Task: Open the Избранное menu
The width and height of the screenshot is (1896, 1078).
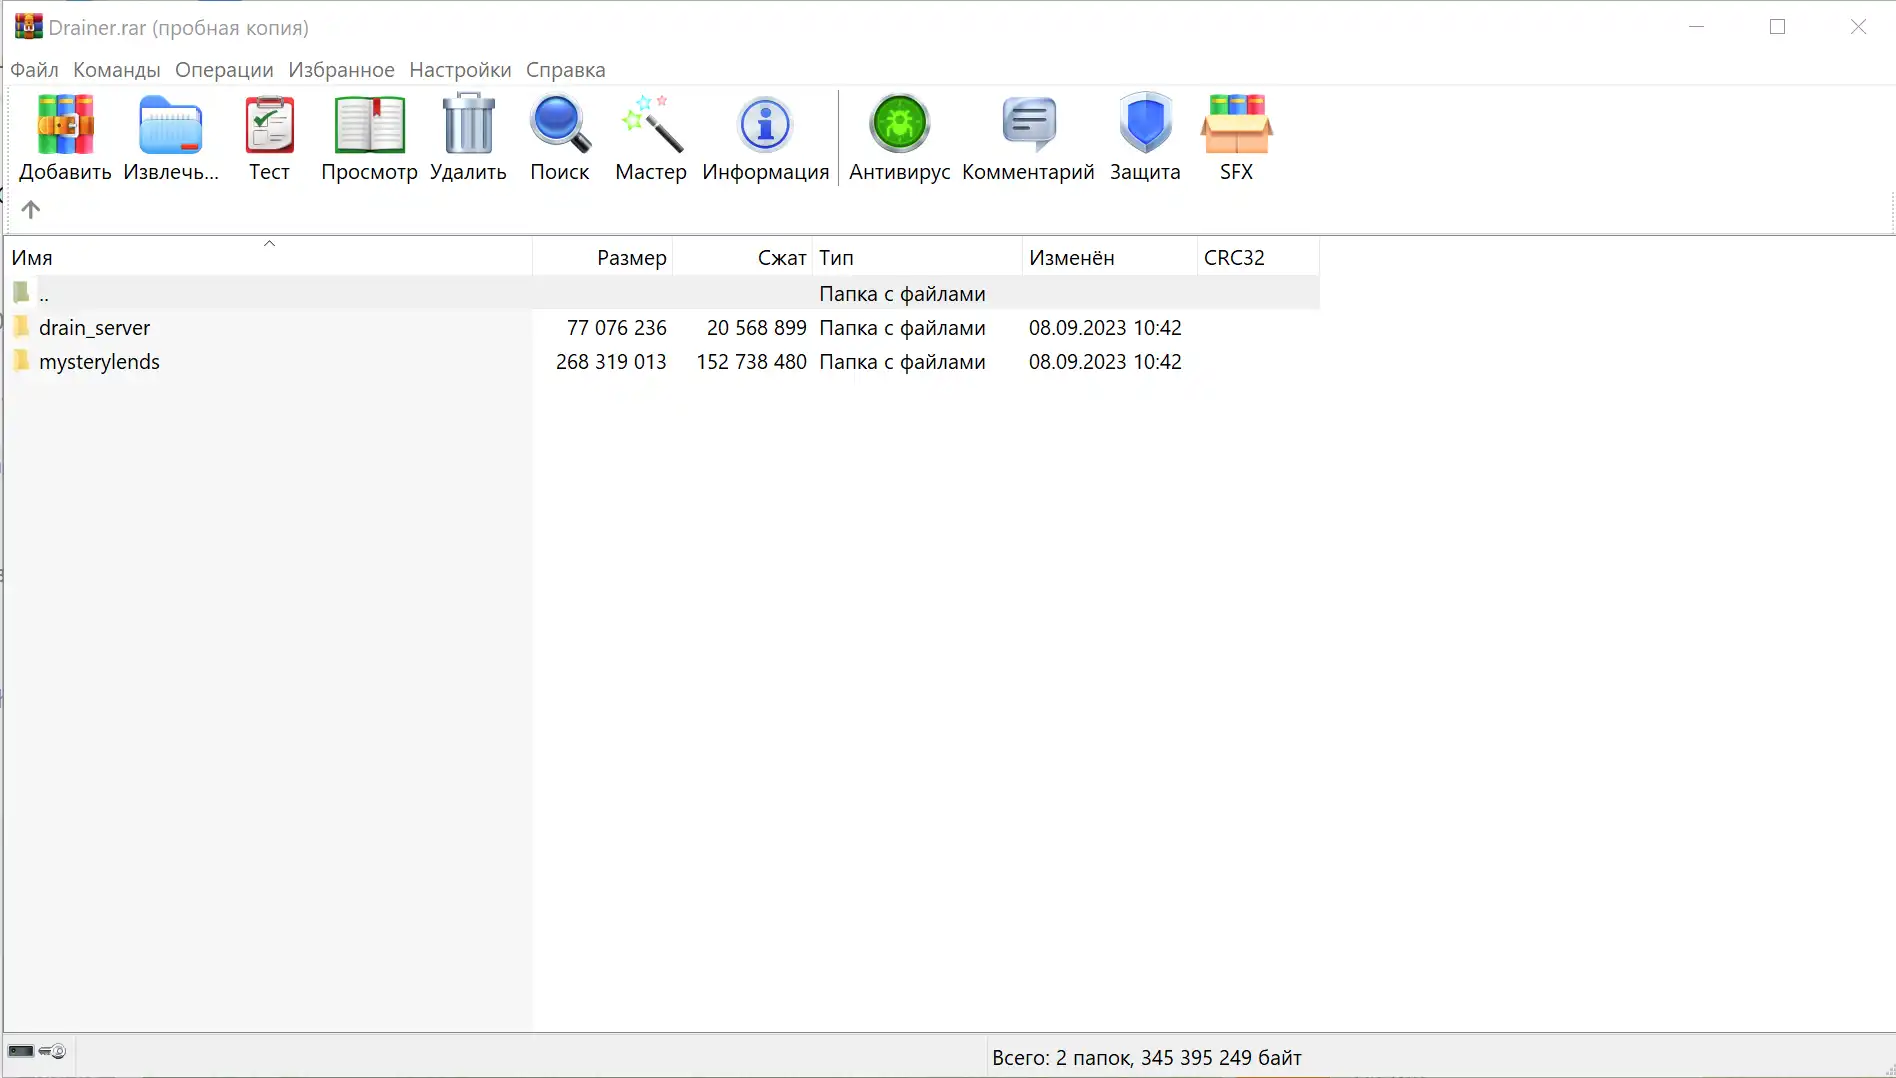Action: pyautogui.click(x=341, y=70)
